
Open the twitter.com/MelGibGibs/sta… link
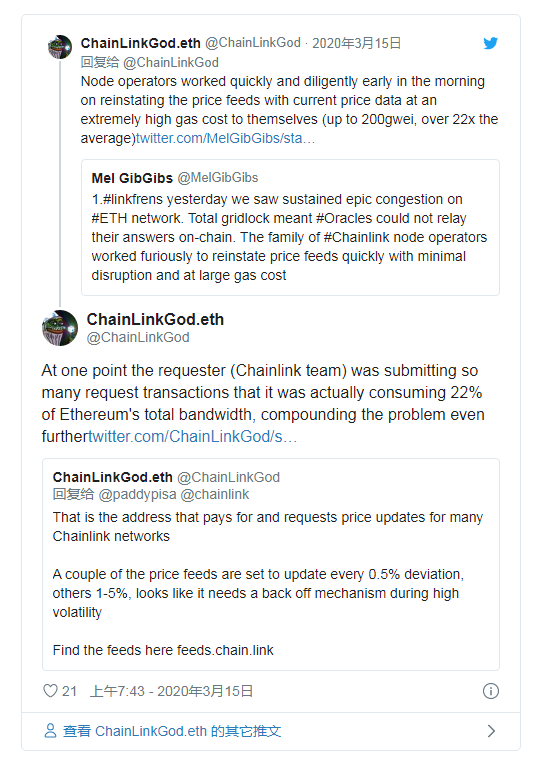pyautogui.click(x=226, y=138)
